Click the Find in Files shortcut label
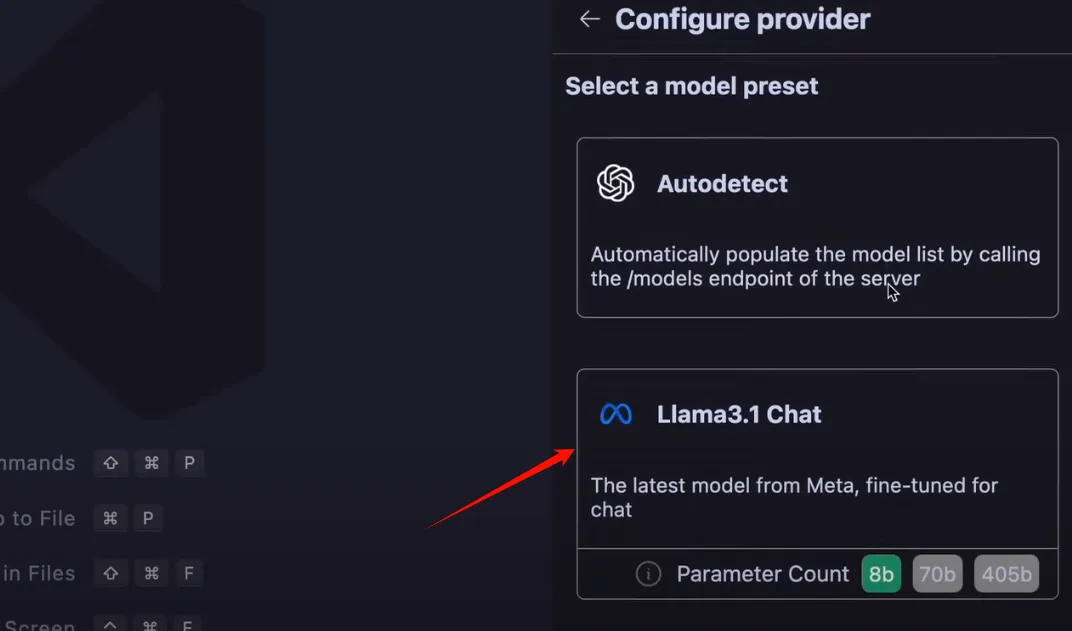Screen dimensions: 1072x631 [38, 573]
